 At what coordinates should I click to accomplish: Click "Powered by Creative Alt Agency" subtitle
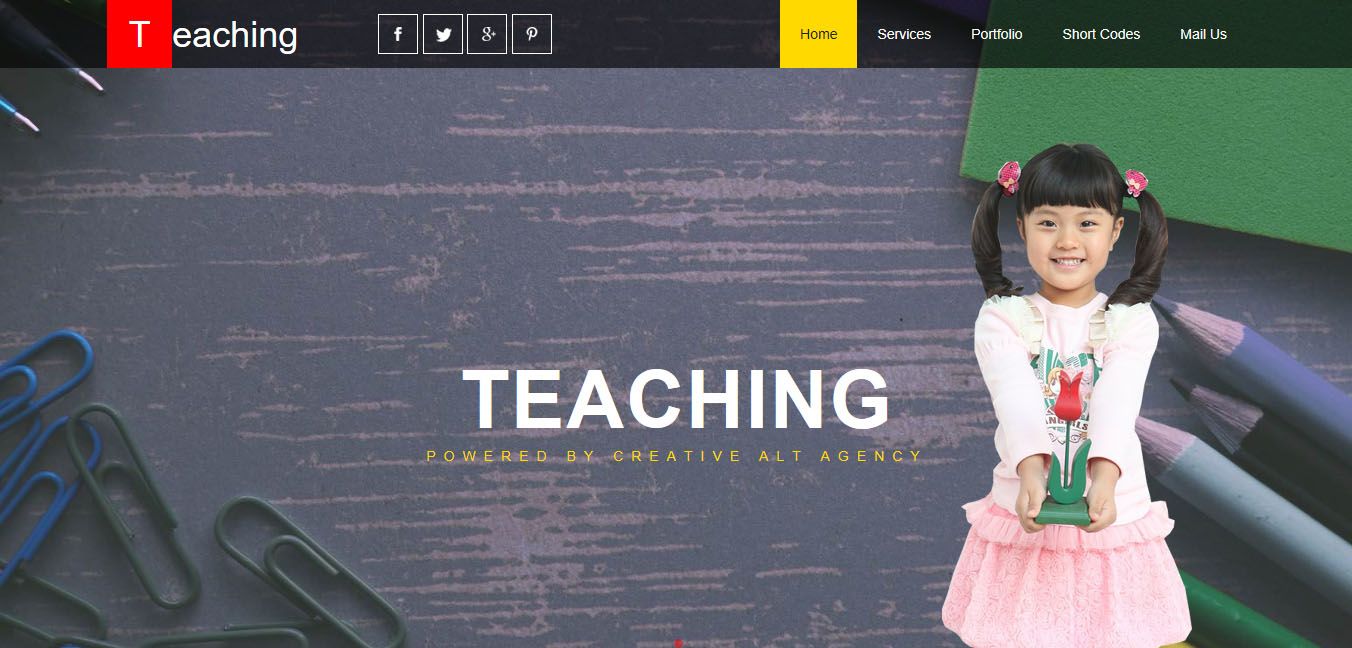pyautogui.click(x=675, y=456)
